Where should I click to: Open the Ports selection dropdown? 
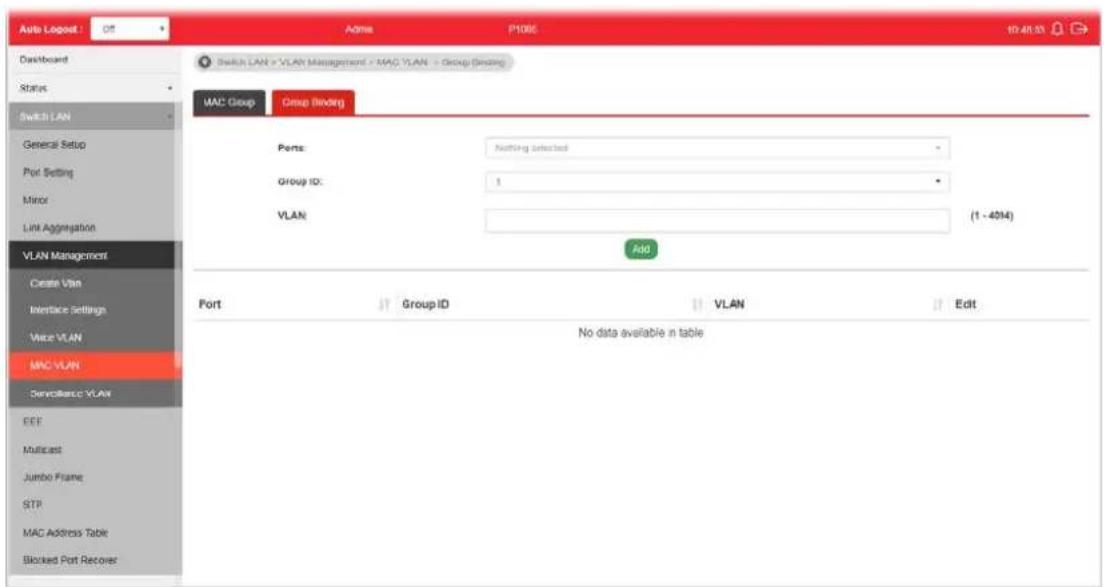717,148
